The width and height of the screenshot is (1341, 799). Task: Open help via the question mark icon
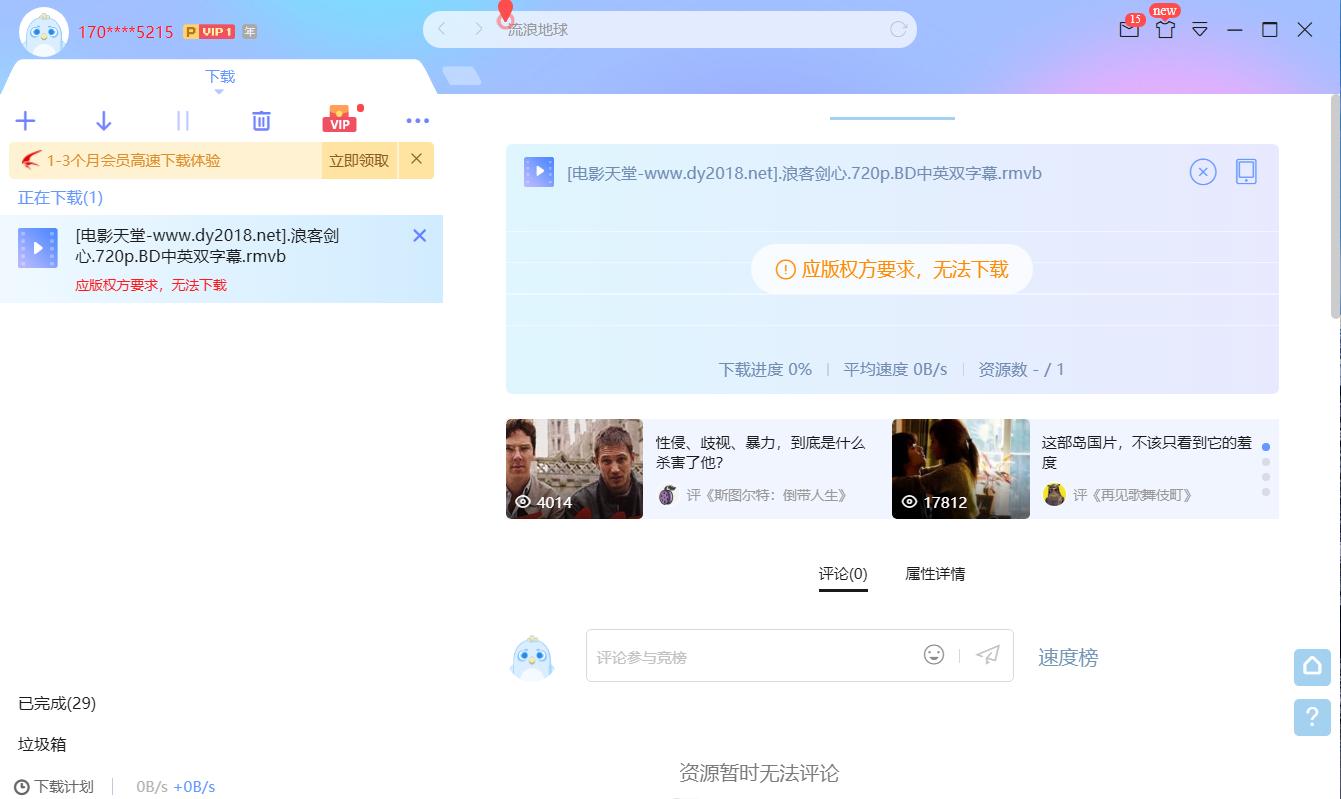coord(1312,718)
